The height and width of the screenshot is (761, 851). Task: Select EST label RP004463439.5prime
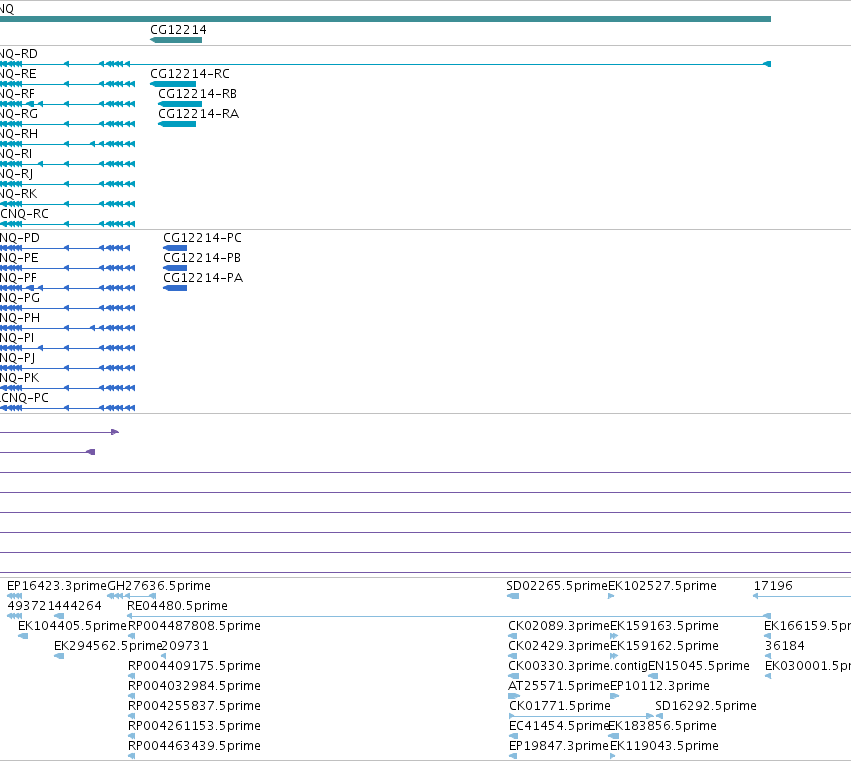coord(194,746)
